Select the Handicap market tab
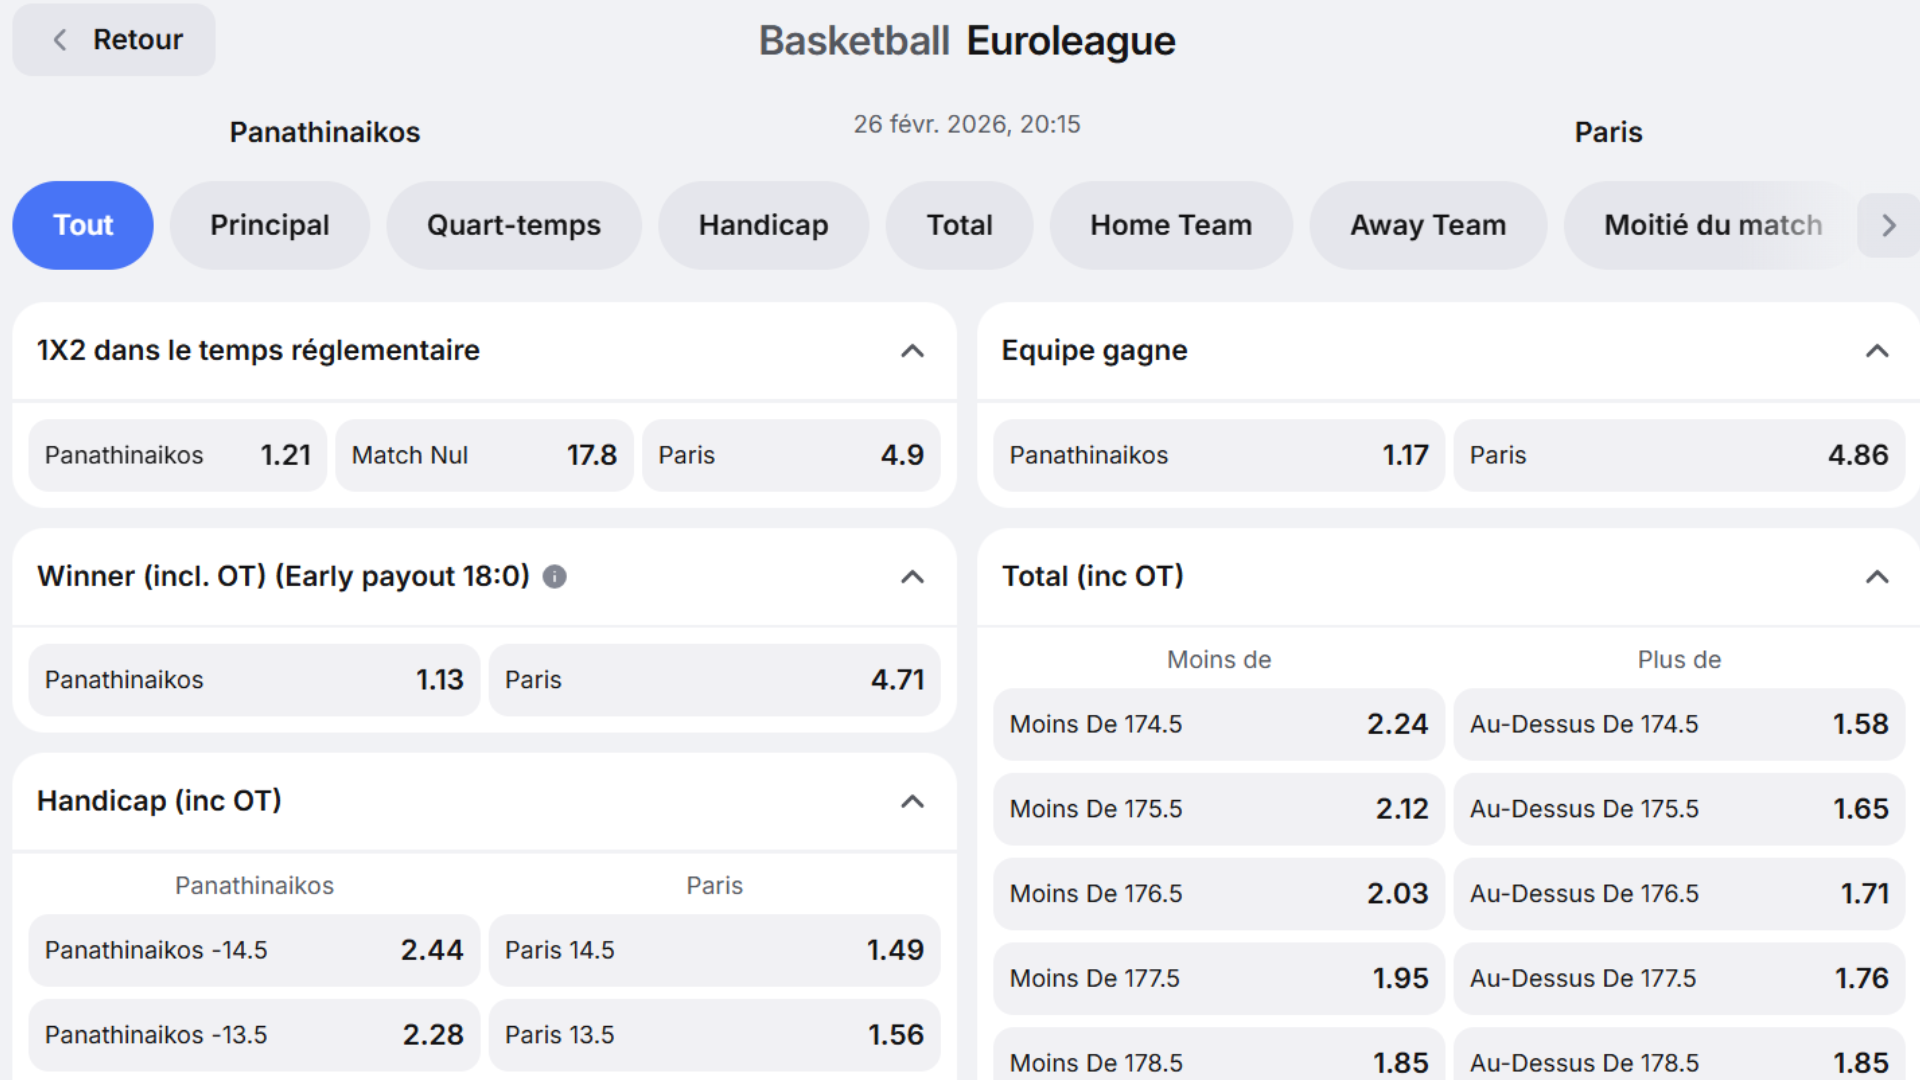1920x1080 pixels. coord(763,225)
